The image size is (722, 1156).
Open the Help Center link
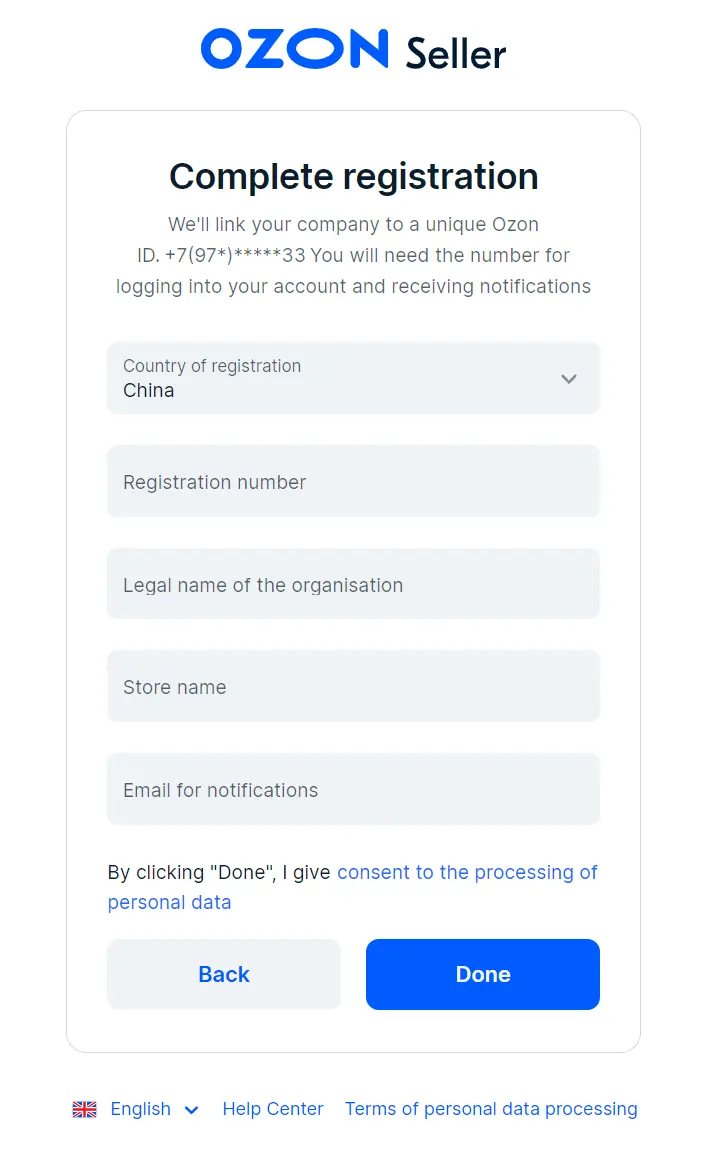tap(273, 1109)
